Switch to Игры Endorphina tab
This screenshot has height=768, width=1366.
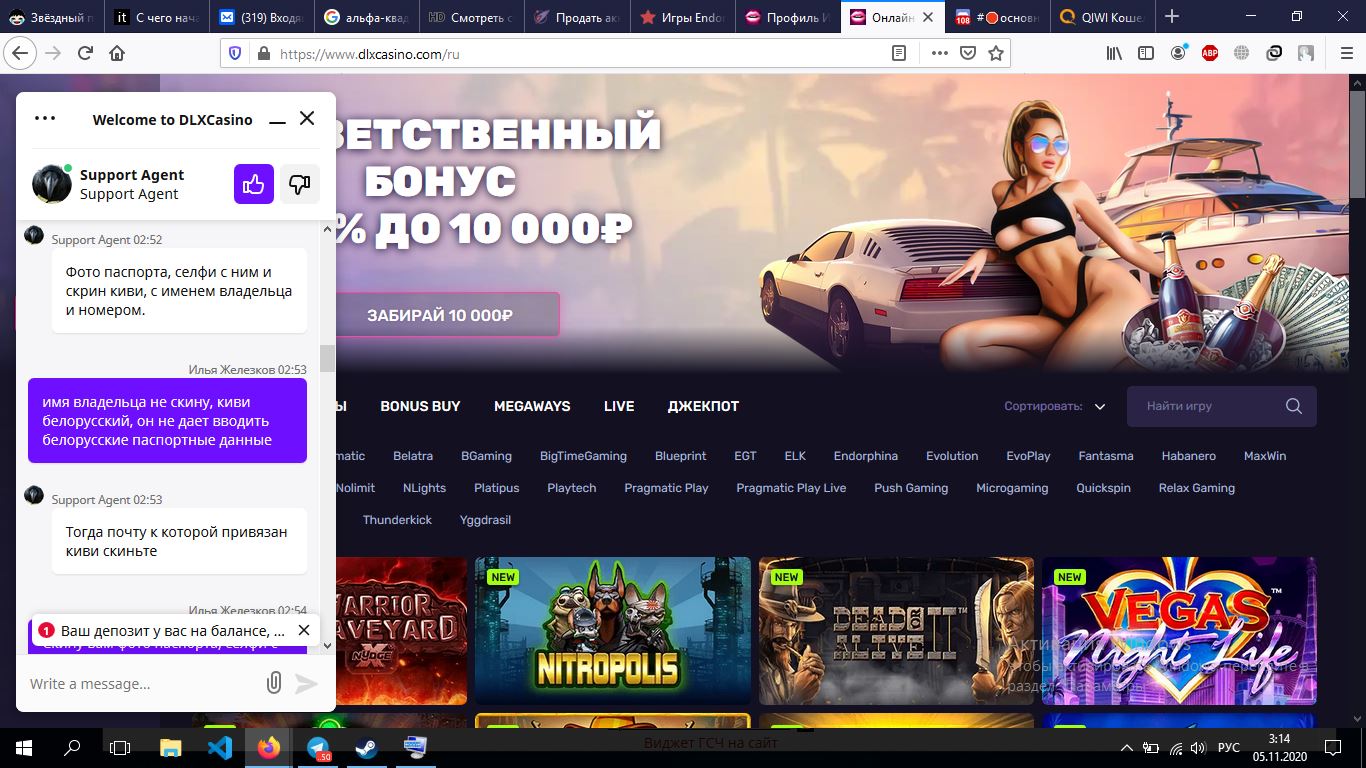click(x=682, y=17)
